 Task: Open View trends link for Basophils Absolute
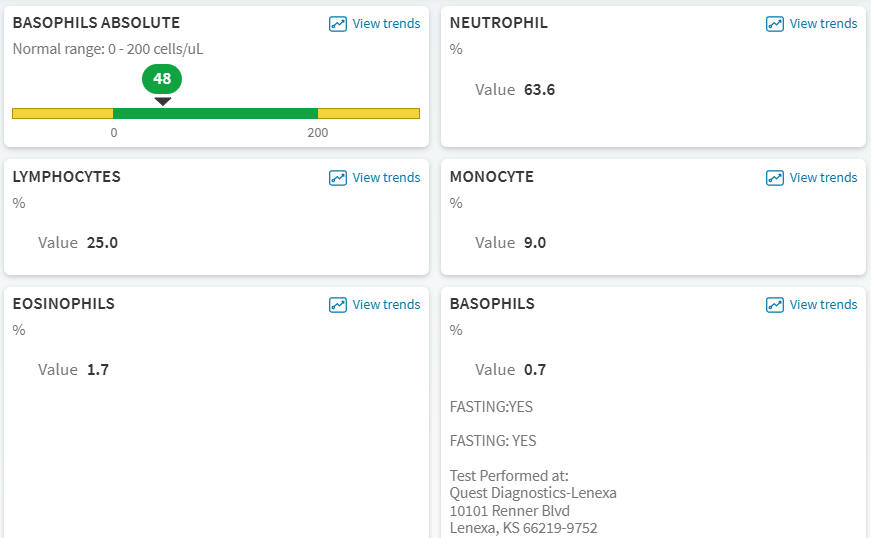pos(386,24)
